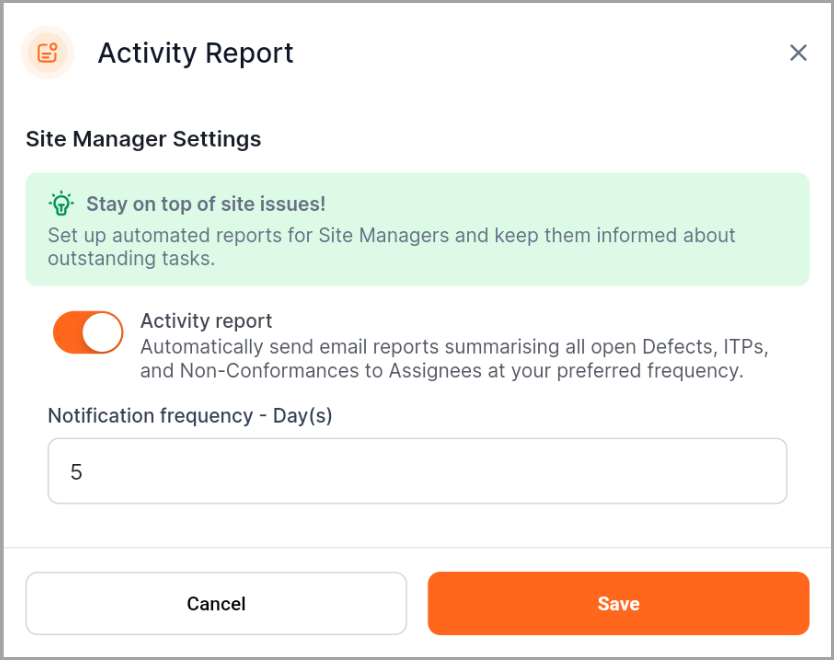Click the "Notification frequency - Day(s)" label
The height and width of the screenshot is (660, 834).
pos(190,415)
